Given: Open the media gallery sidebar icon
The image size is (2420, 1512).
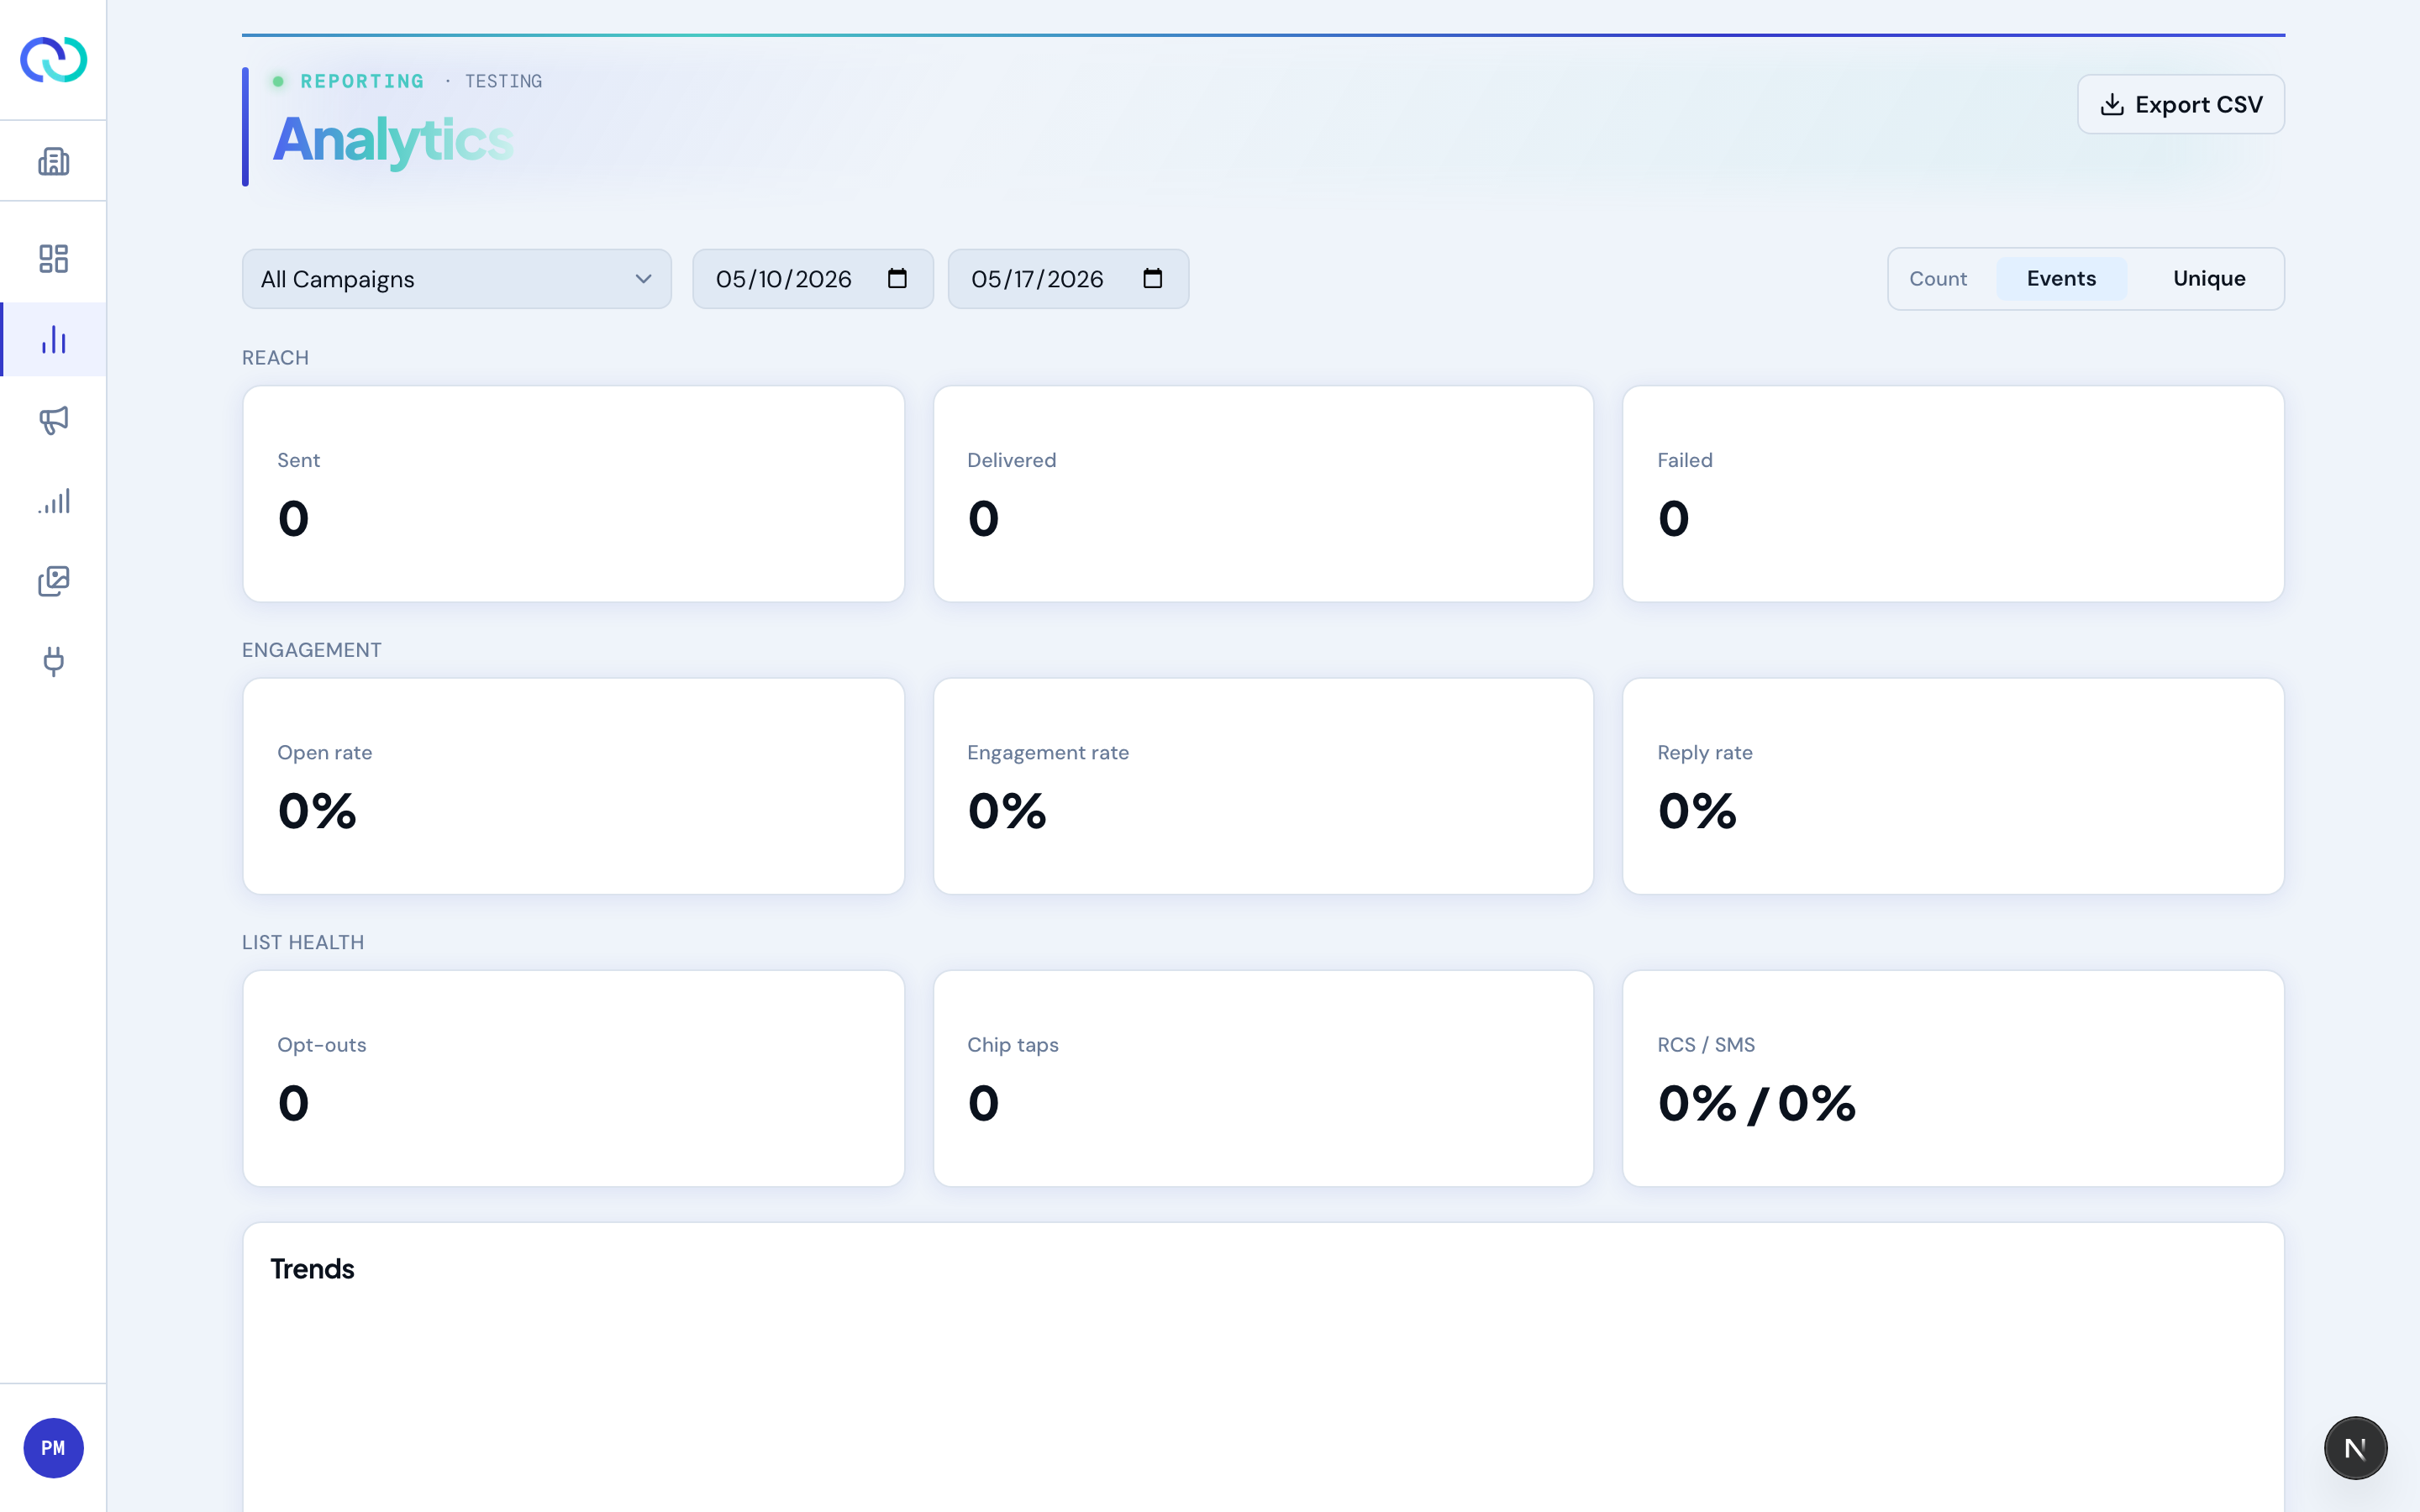Looking at the screenshot, I should coord(53,581).
